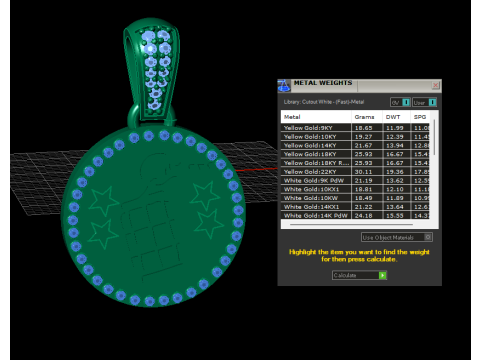Select the White Gold:9K PdW row
480x360 pixels.
355,180
